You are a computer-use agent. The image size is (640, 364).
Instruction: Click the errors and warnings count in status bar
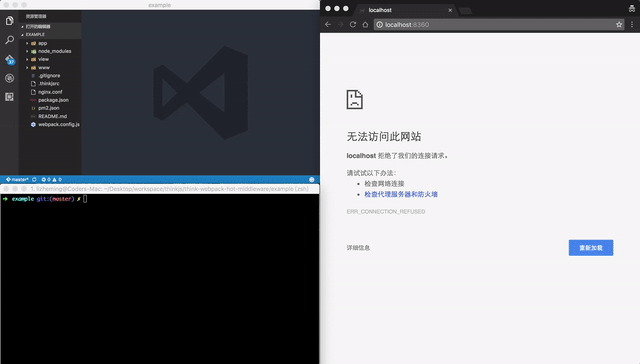pos(51,180)
